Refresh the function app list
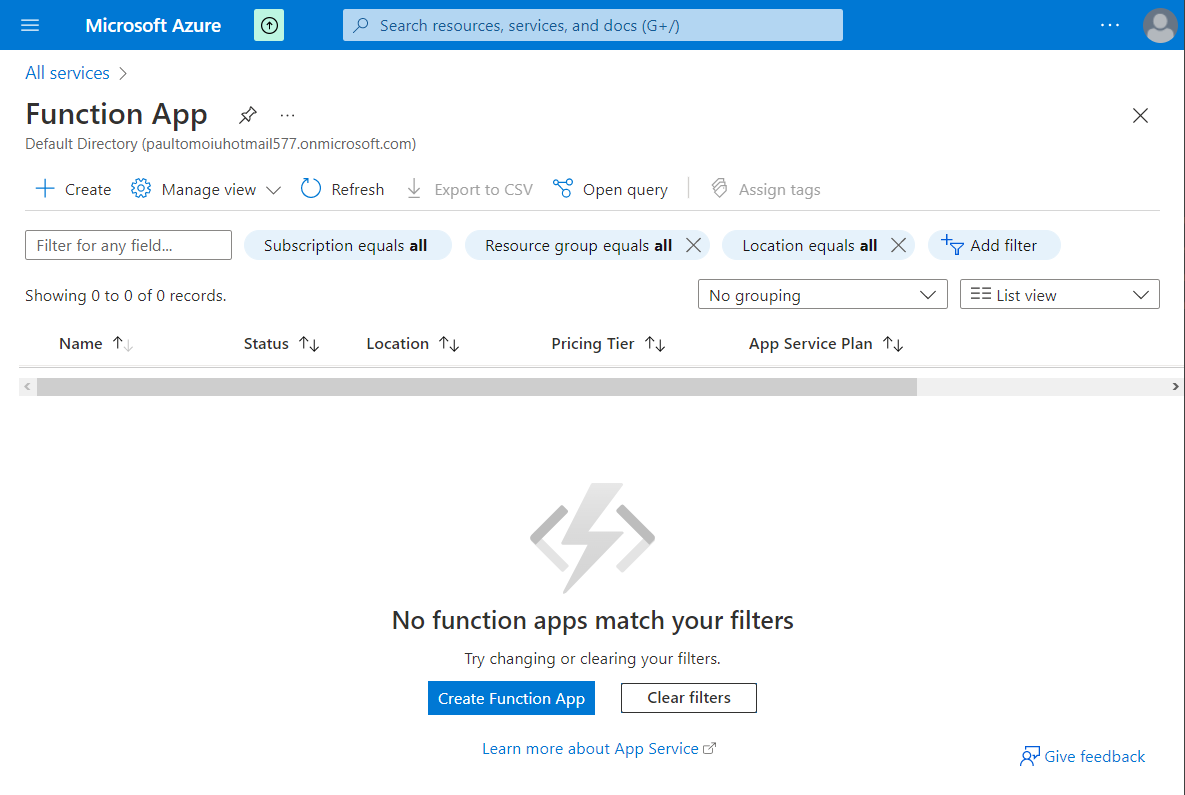The width and height of the screenshot is (1185, 795). [x=342, y=189]
